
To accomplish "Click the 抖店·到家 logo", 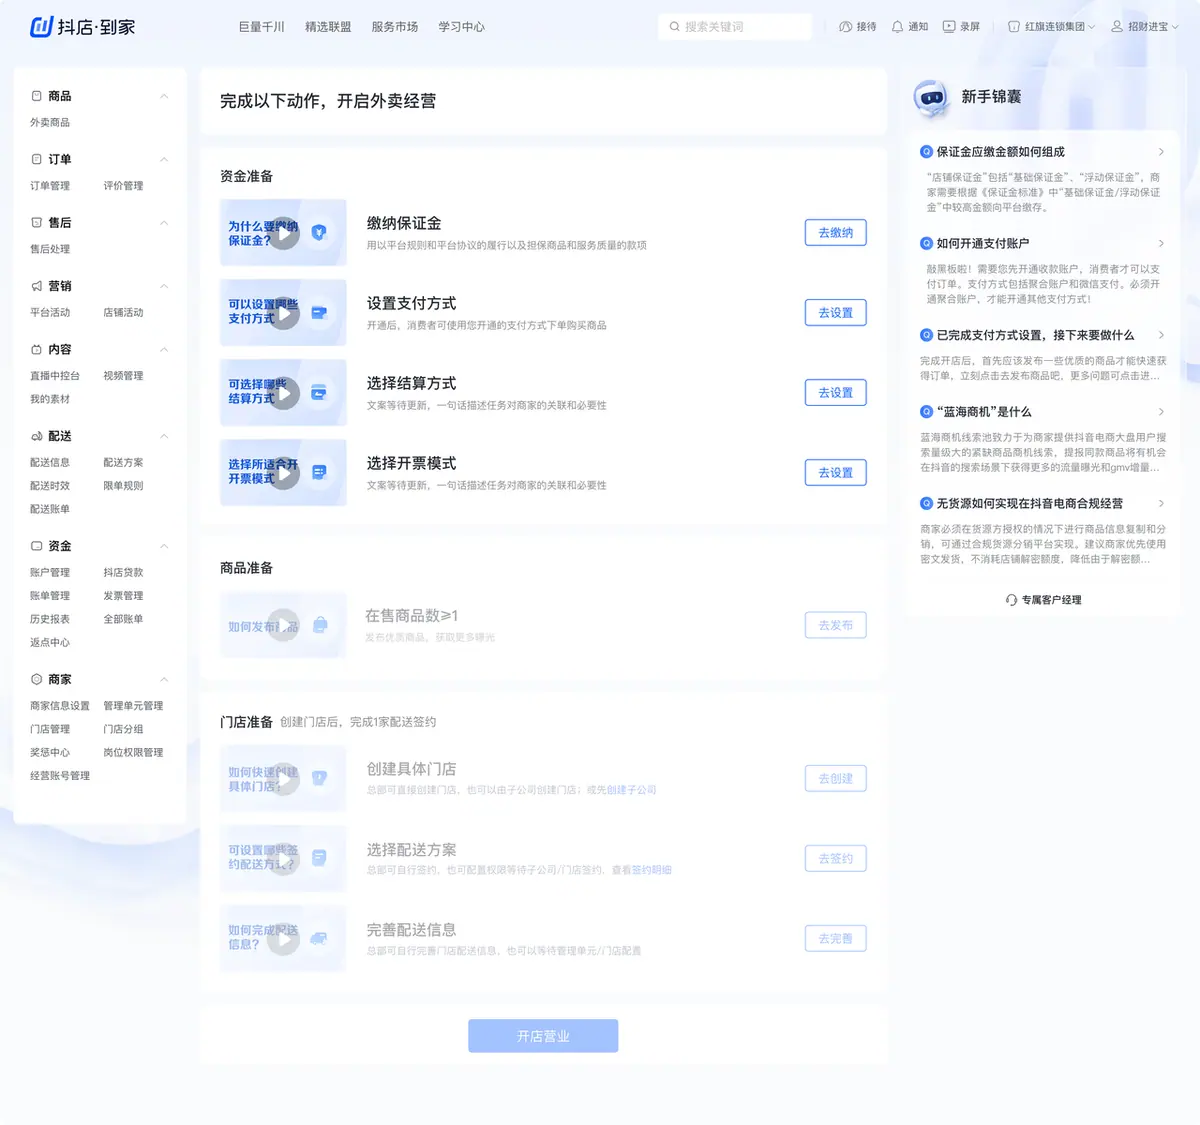I will pos(82,27).
